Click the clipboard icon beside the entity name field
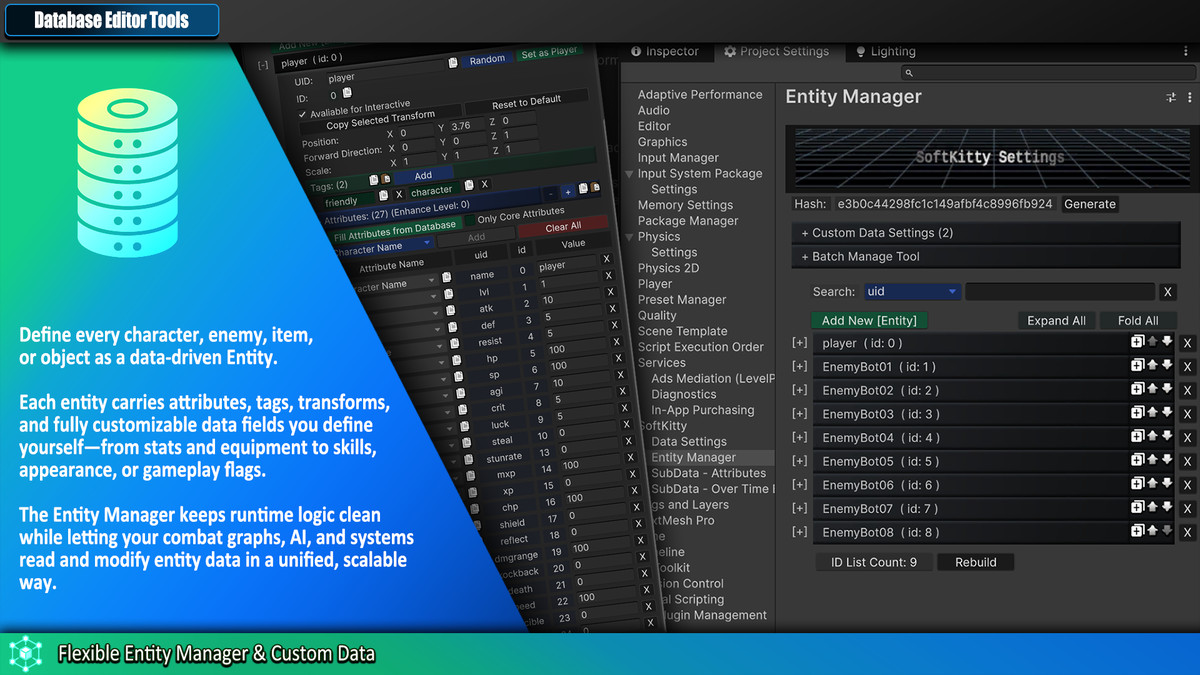 coord(453,61)
